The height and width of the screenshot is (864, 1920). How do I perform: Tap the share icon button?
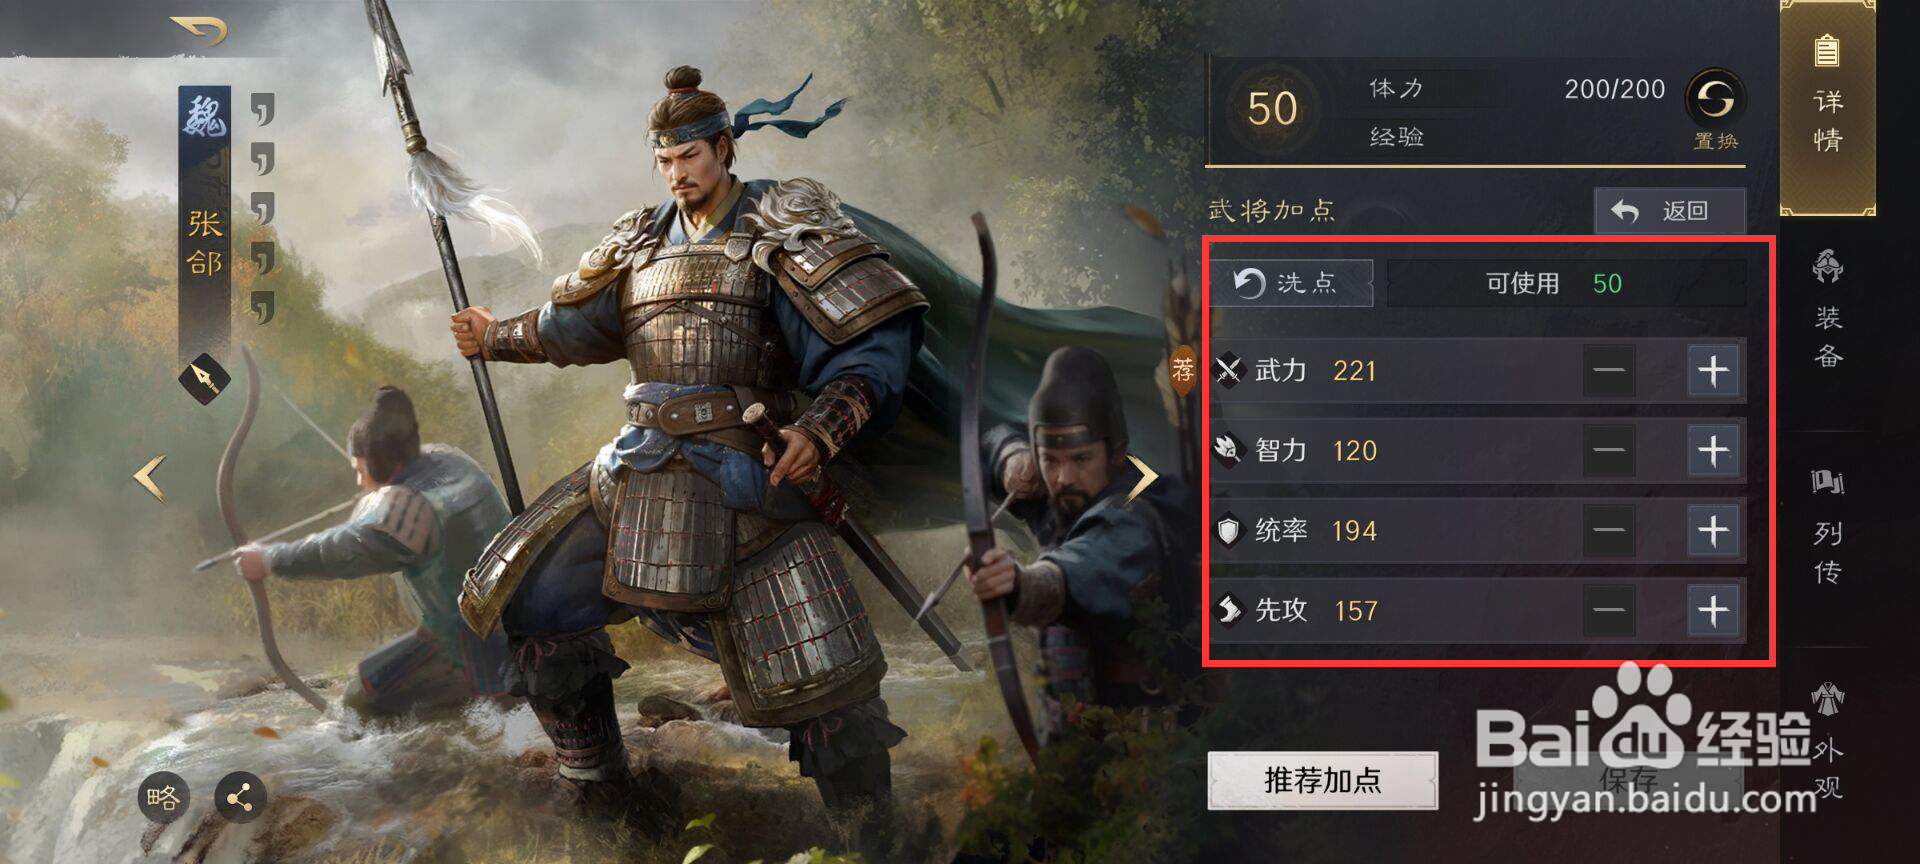point(240,797)
